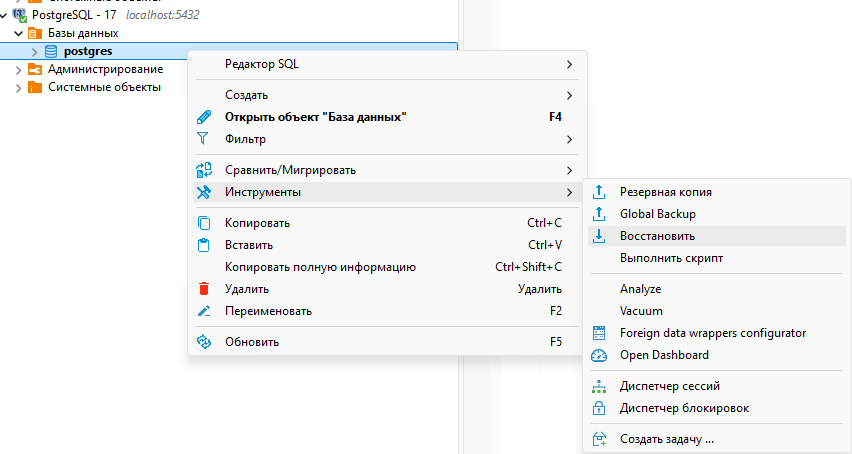Open the Фильтр submenu arrow

coord(569,140)
